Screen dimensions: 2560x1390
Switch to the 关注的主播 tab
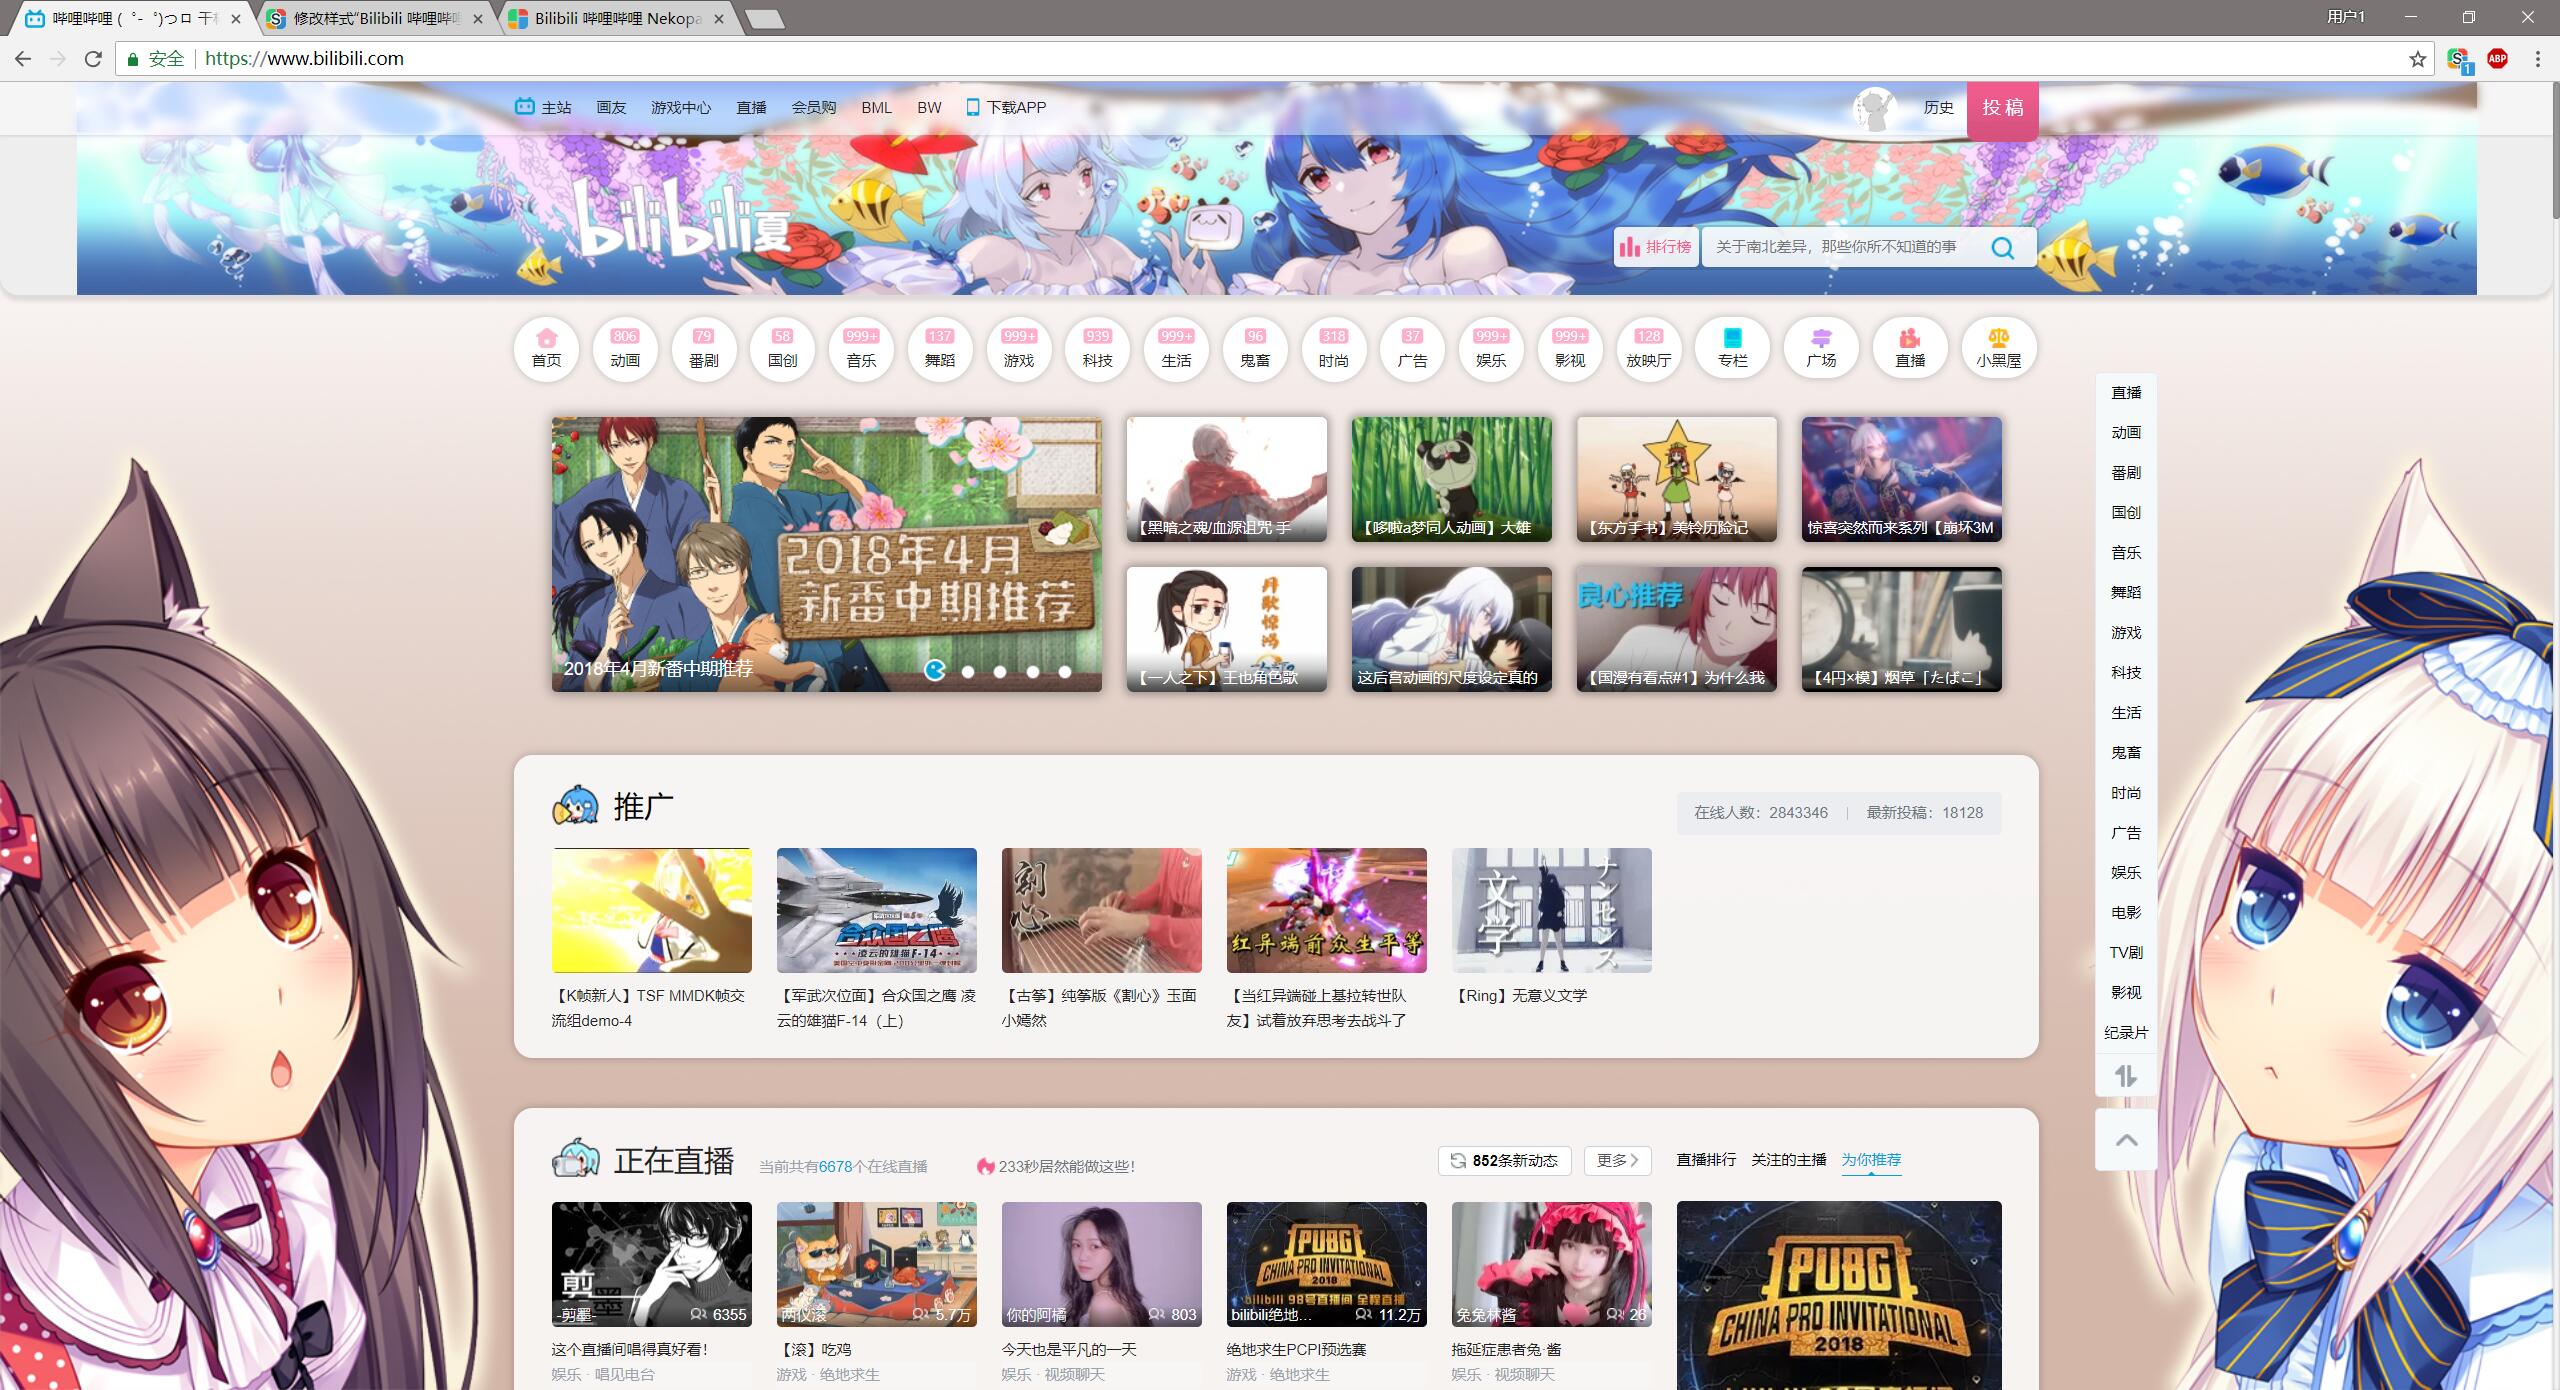tap(1789, 1160)
